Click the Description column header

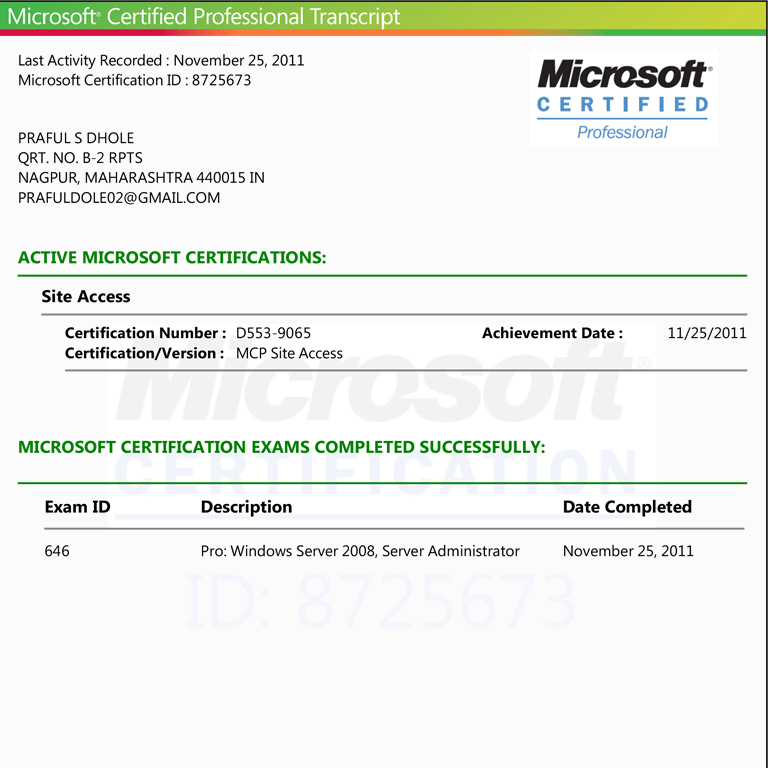[246, 507]
